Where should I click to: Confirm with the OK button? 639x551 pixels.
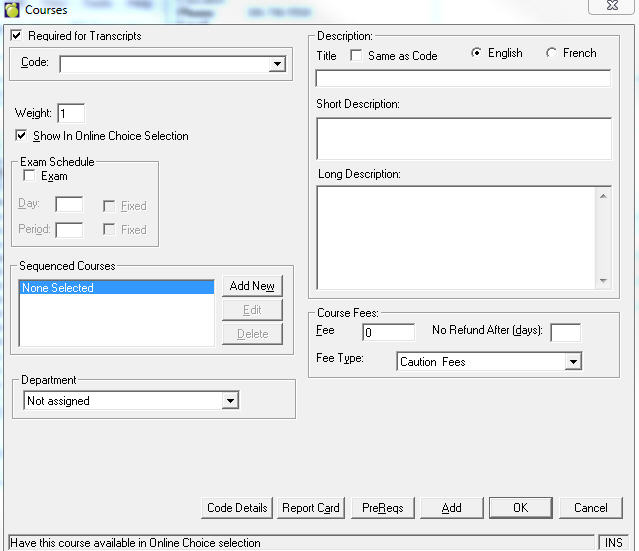click(520, 508)
